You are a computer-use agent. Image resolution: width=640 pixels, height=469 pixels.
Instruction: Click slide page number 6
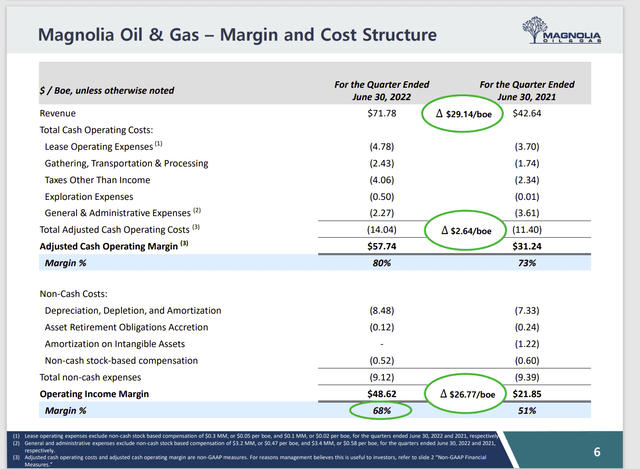(597, 452)
